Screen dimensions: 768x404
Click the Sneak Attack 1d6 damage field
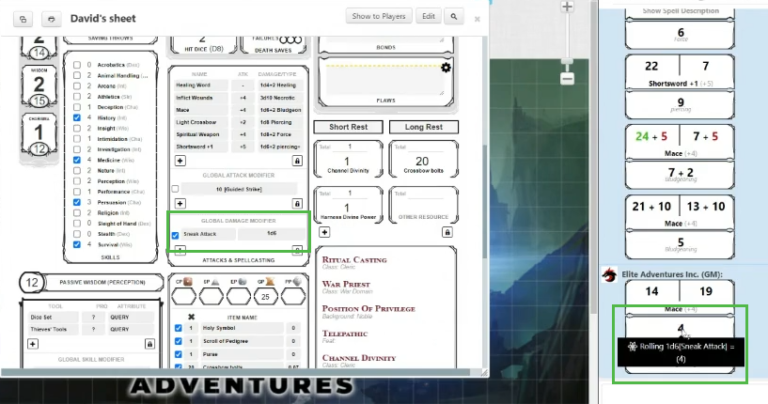[x=272, y=234]
